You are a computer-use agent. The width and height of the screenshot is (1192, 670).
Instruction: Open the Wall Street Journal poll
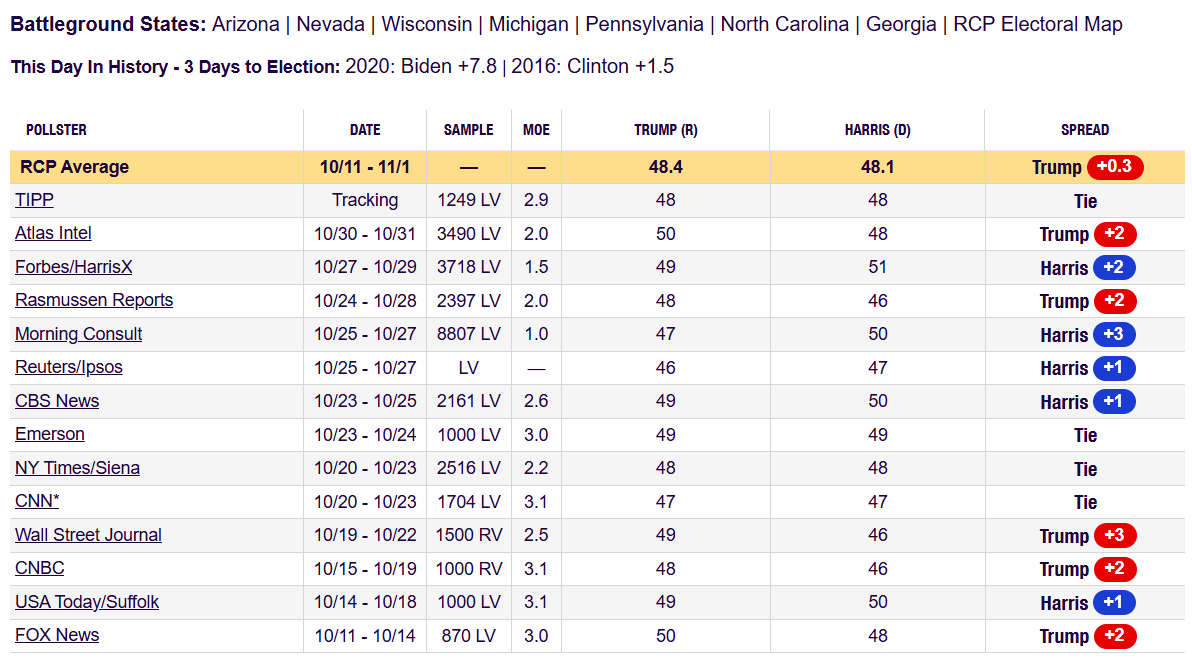click(88, 535)
